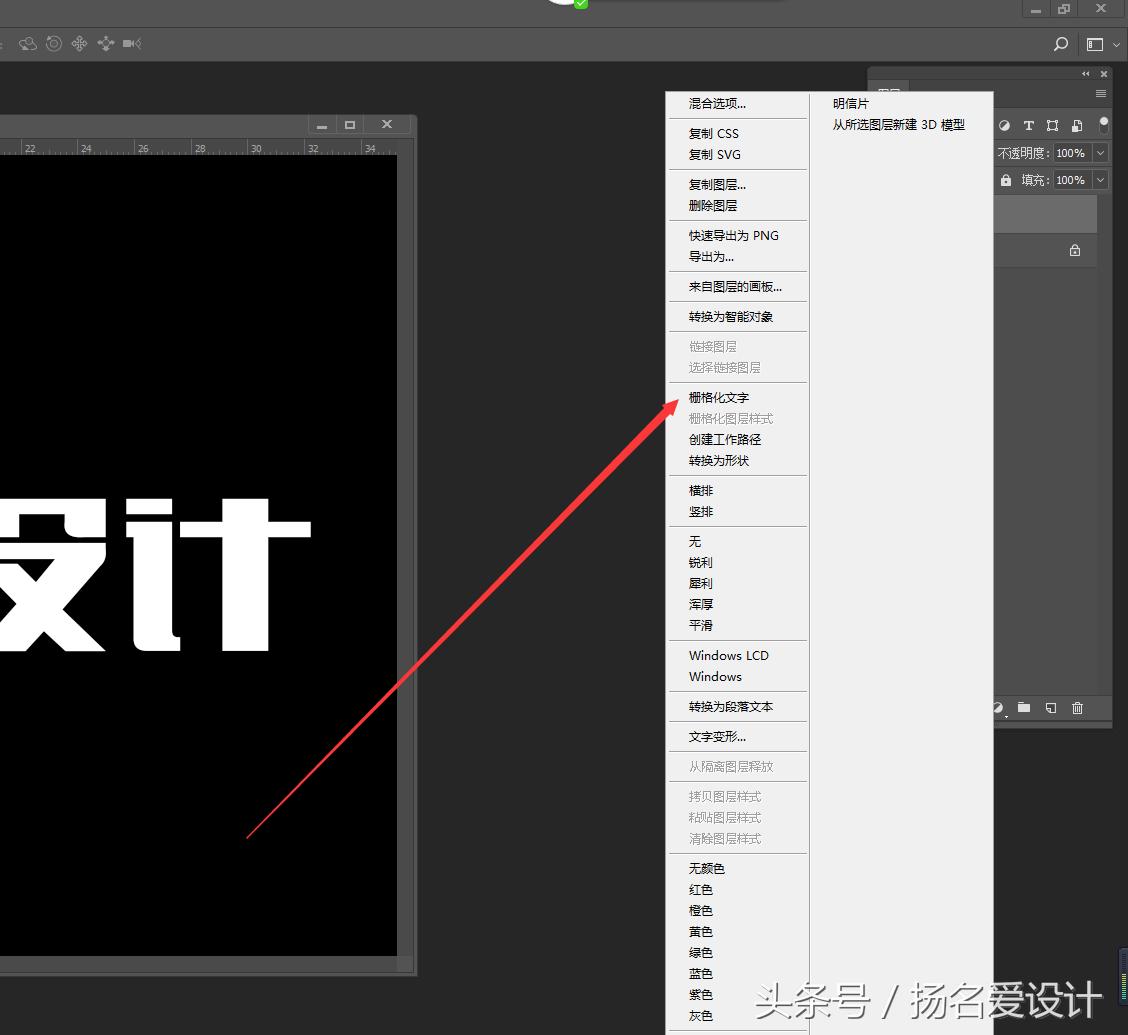Assign 红色 as the layer color
The width and height of the screenshot is (1128, 1035).
point(700,889)
